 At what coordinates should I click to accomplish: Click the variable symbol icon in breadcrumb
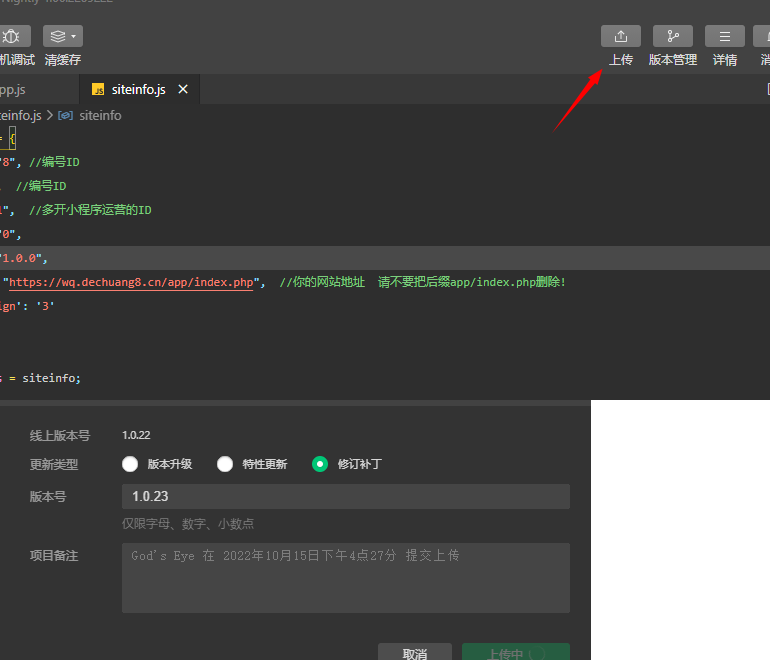click(65, 116)
